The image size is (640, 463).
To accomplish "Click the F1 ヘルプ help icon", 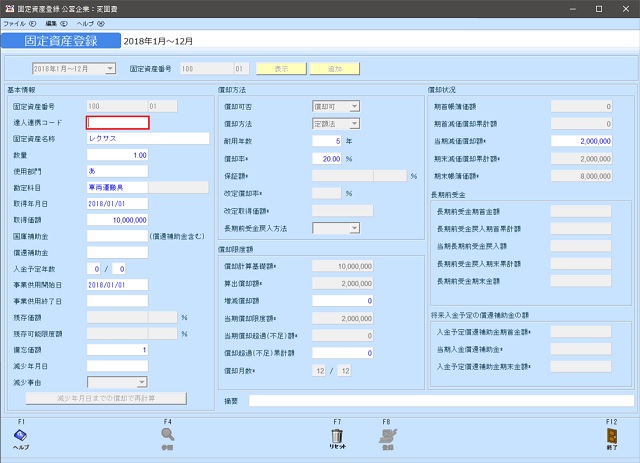I will click(x=21, y=434).
